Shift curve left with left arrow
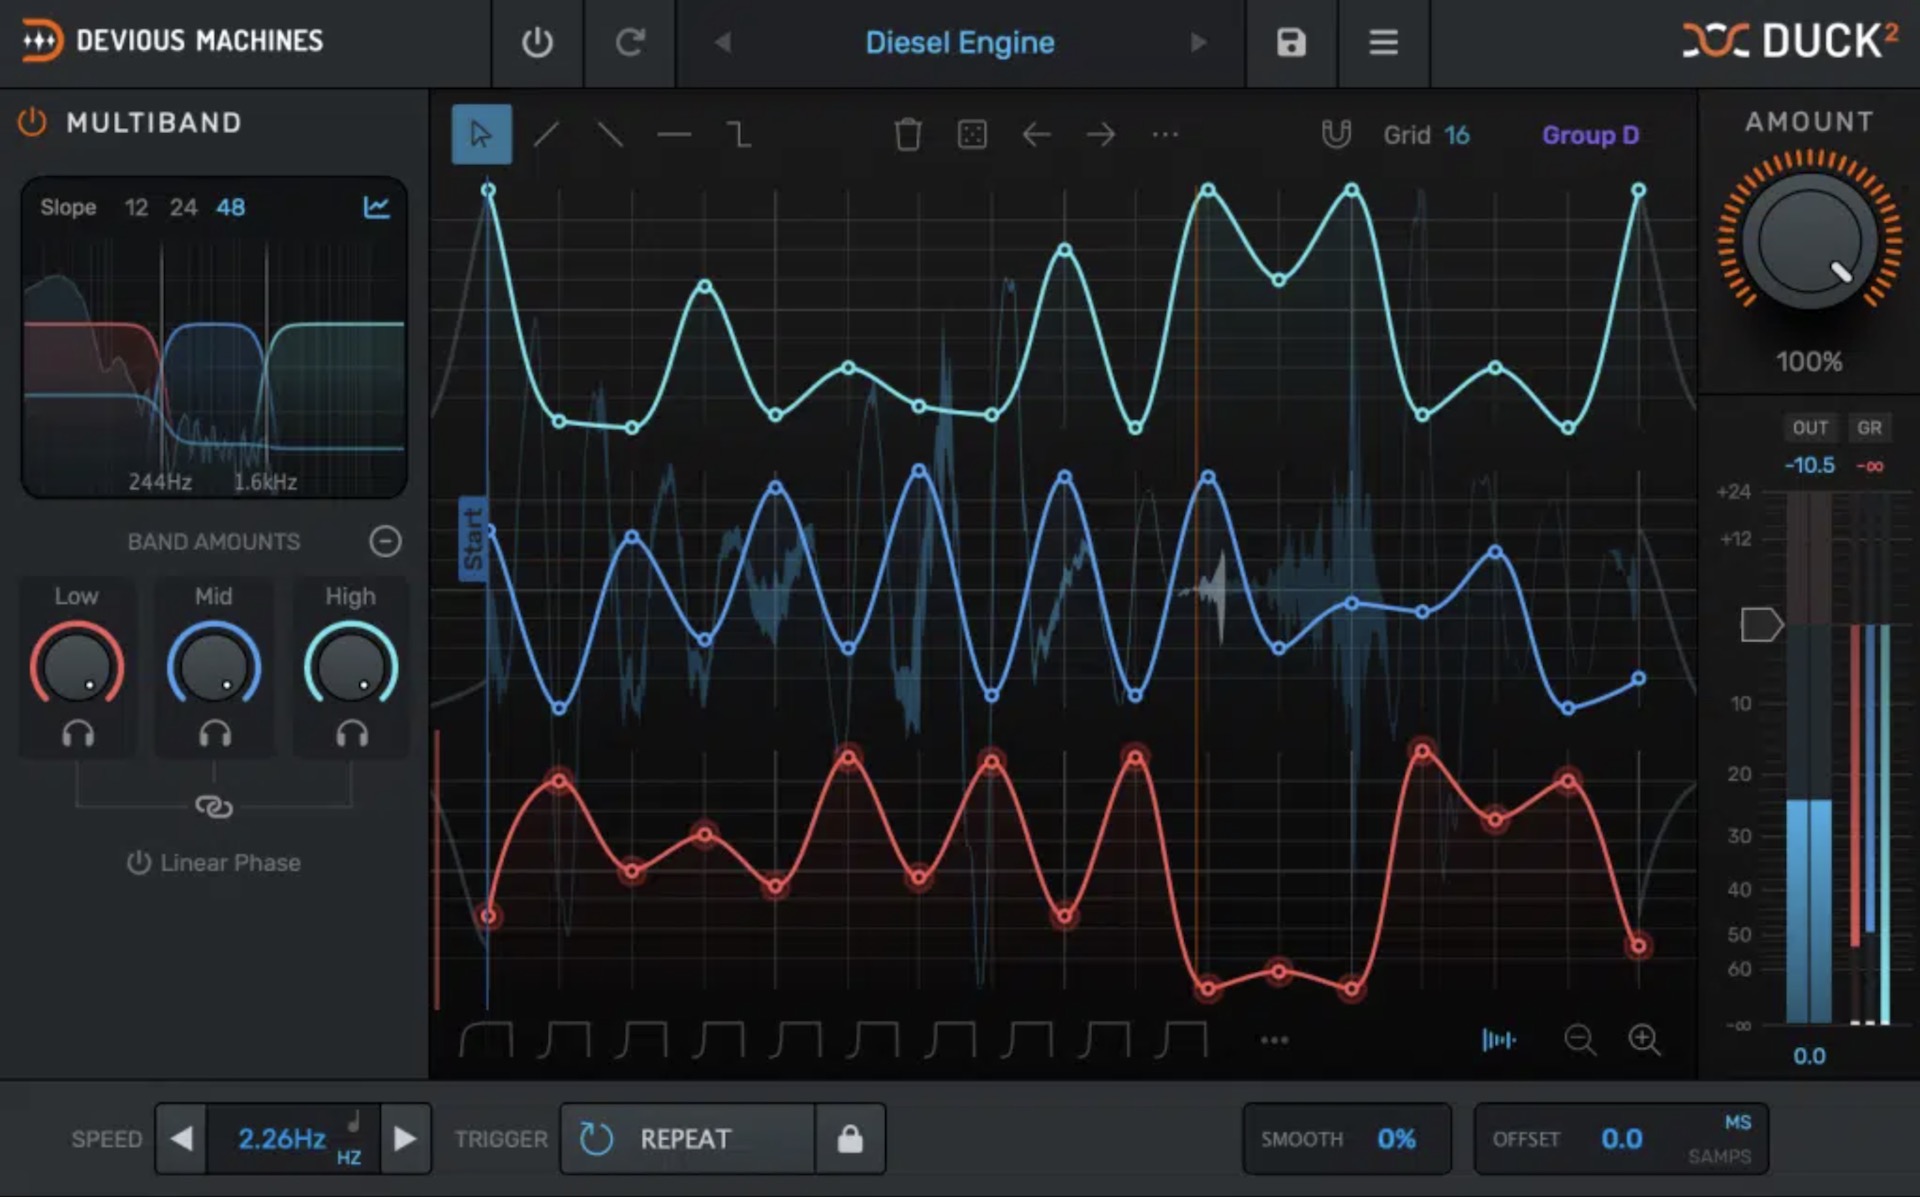The image size is (1920, 1197). (x=1036, y=134)
